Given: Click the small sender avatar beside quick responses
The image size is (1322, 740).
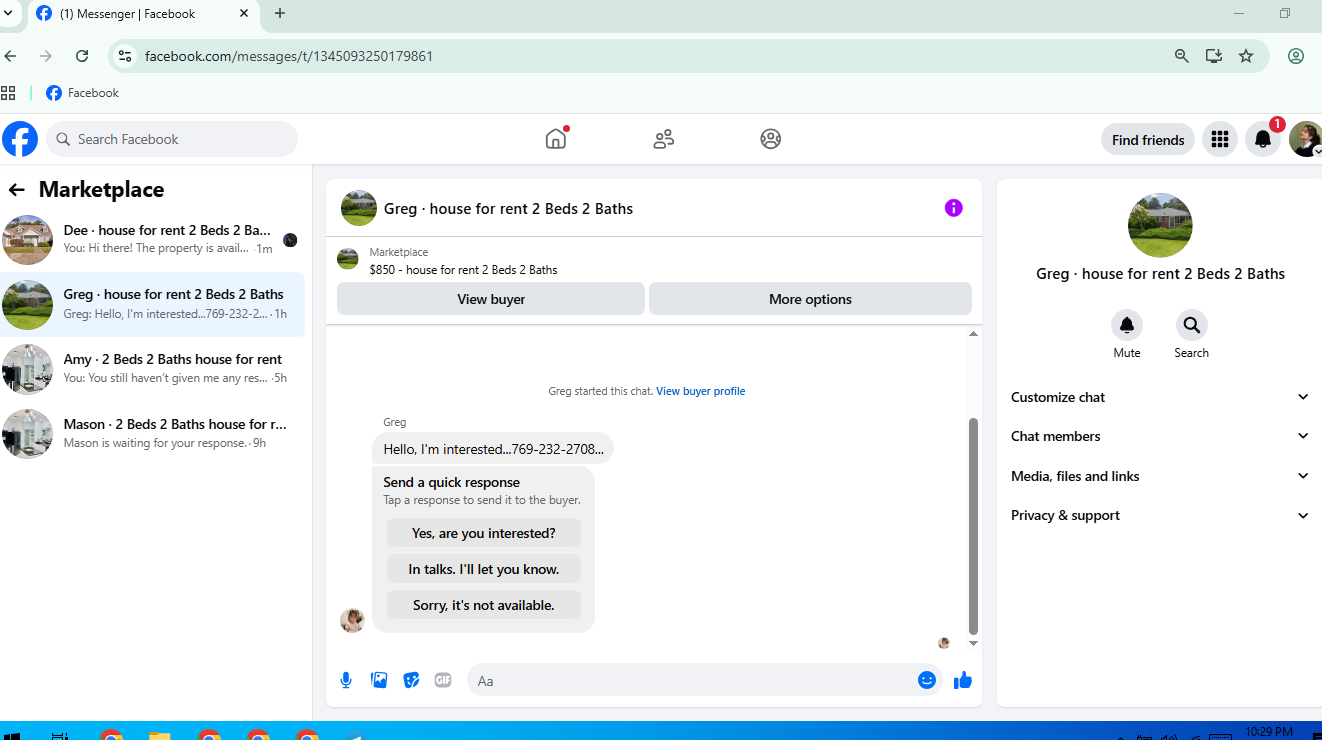Looking at the screenshot, I should tap(352, 620).
